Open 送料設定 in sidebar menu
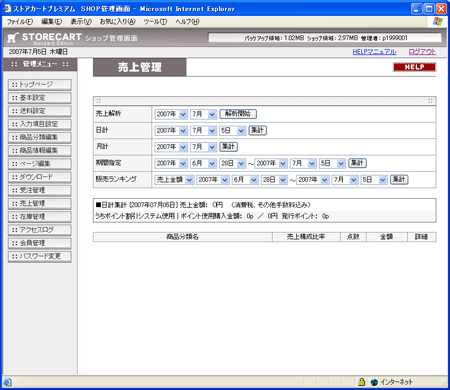The image size is (450, 390). 40,111
